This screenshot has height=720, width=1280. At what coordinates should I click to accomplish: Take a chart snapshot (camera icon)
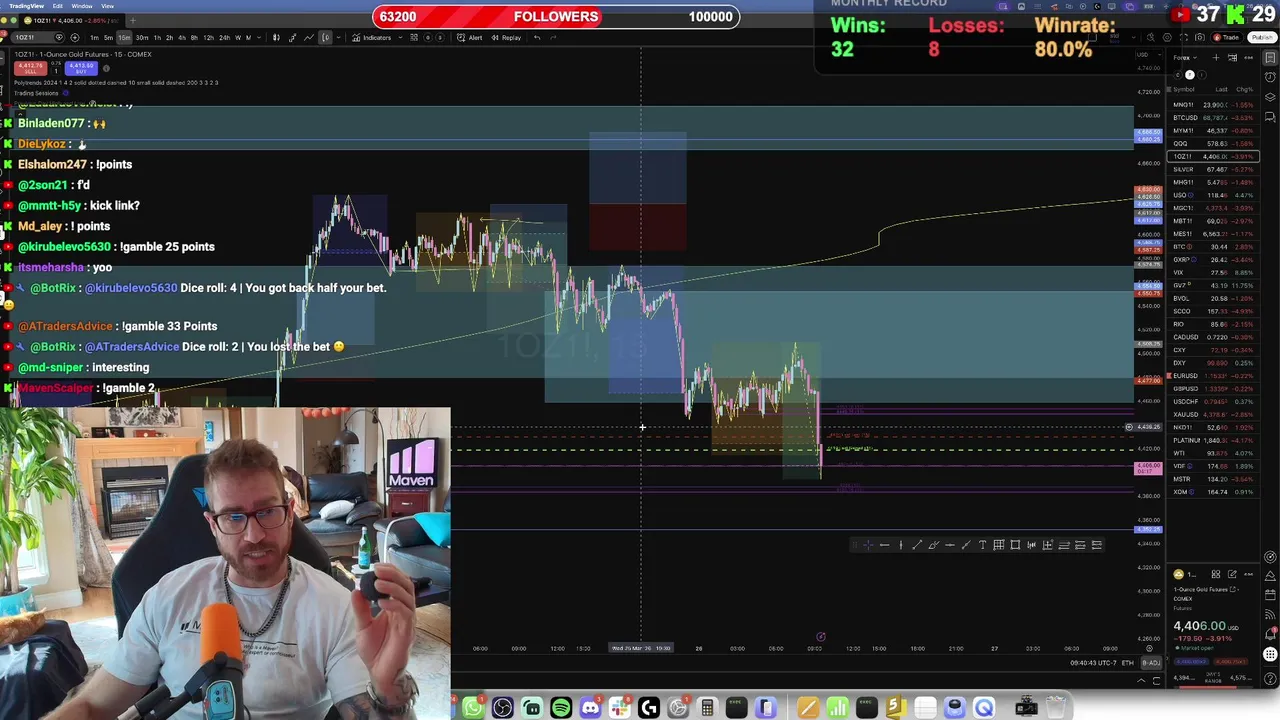(x=1199, y=37)
